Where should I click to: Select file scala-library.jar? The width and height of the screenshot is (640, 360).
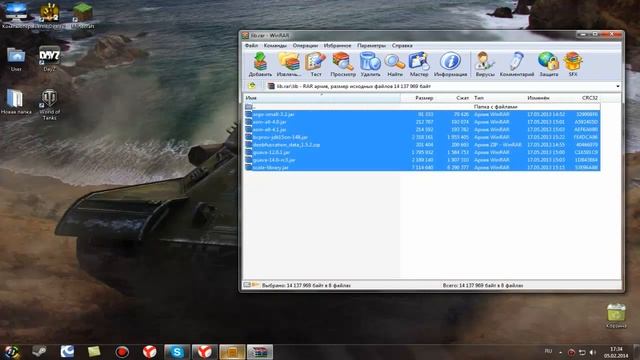(422, 167)
